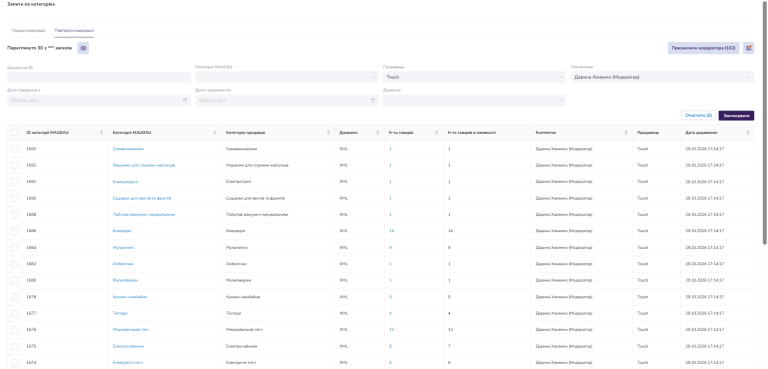This screenshot has height=369, width=768.
Task: Open calendar icon in 'Дата створення по' field
Action: click(x=373, y=100)
